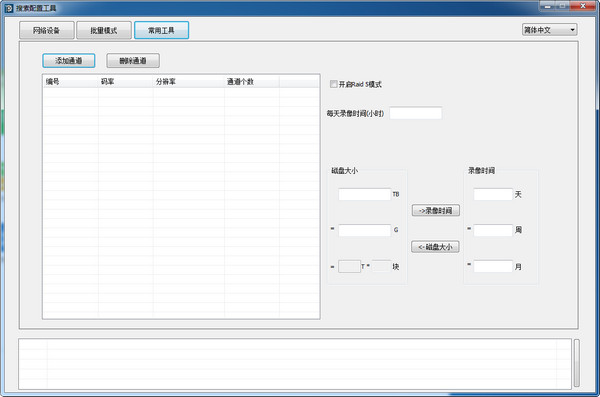The width and height of the screenshot is (600, 397).
Task: Focus the 录像时间 天 input field
Action: pyautogui.click(x=493, y=194)
